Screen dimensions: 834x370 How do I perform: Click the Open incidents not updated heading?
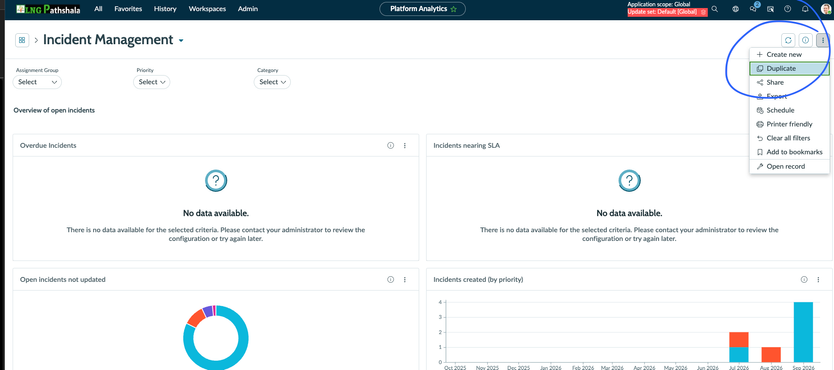[63, 279]
